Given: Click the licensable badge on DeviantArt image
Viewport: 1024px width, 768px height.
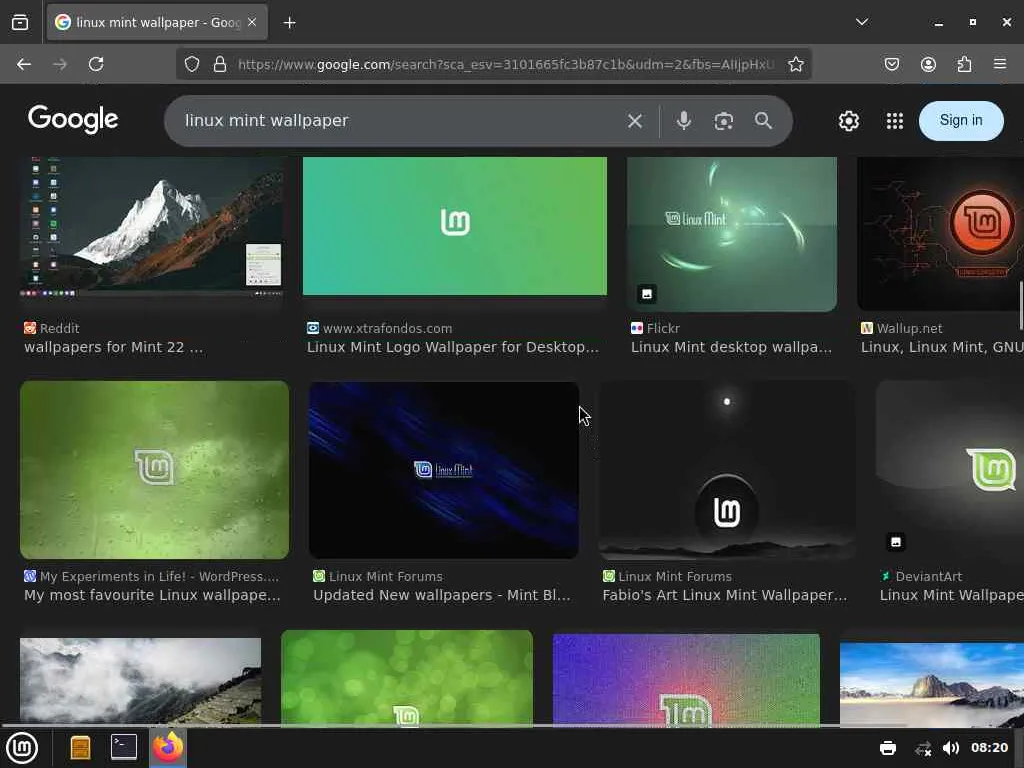Looking at the screenshot, I should 896,542.
